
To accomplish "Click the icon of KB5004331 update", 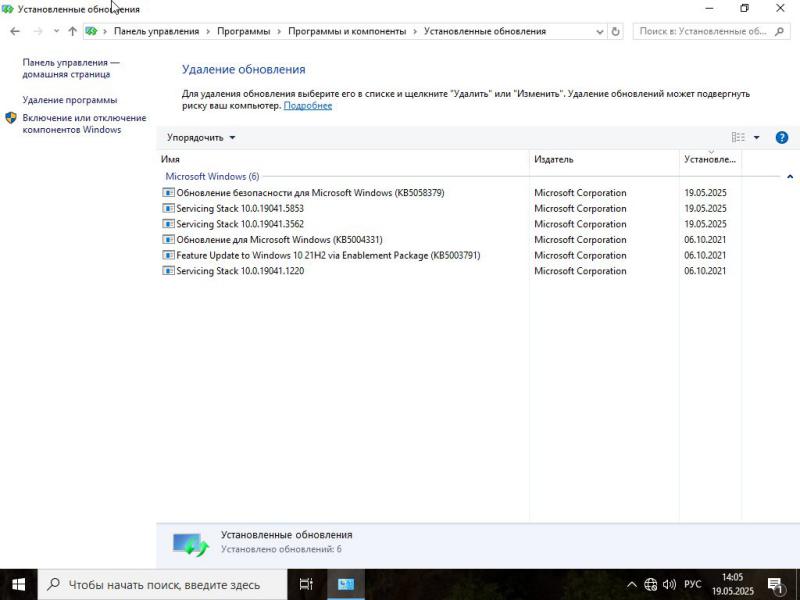I will click(x=168, y=240).
